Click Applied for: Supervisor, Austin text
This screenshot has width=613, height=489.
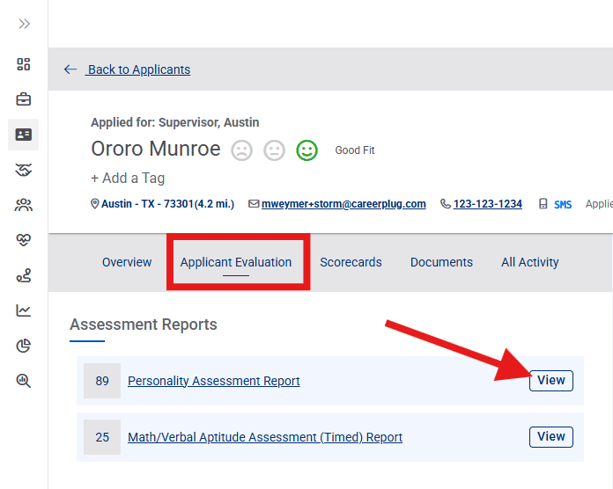[x=175, y=122]
